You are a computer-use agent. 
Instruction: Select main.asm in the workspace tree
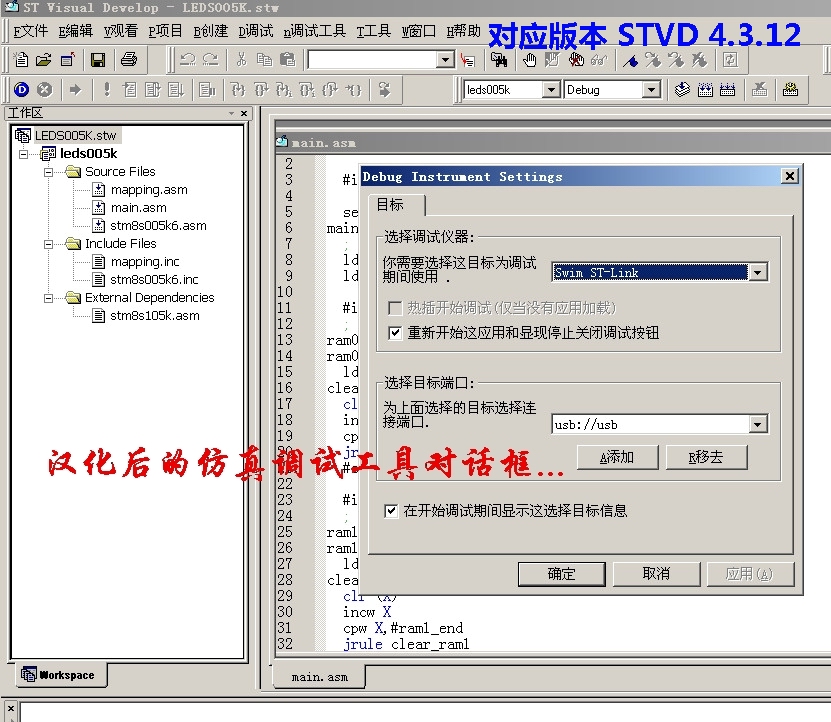coord(138,208)
